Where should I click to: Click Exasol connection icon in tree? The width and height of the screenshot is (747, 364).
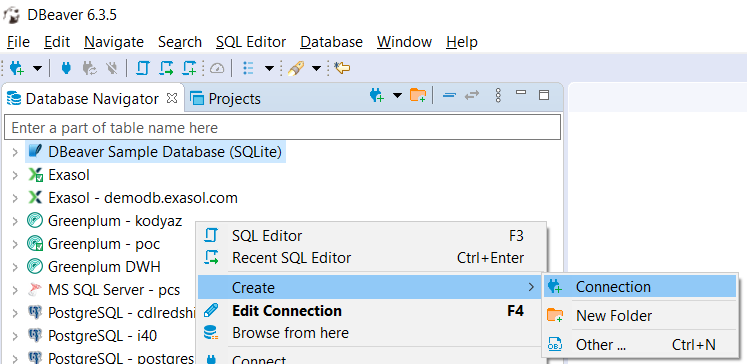pos(35,175)
